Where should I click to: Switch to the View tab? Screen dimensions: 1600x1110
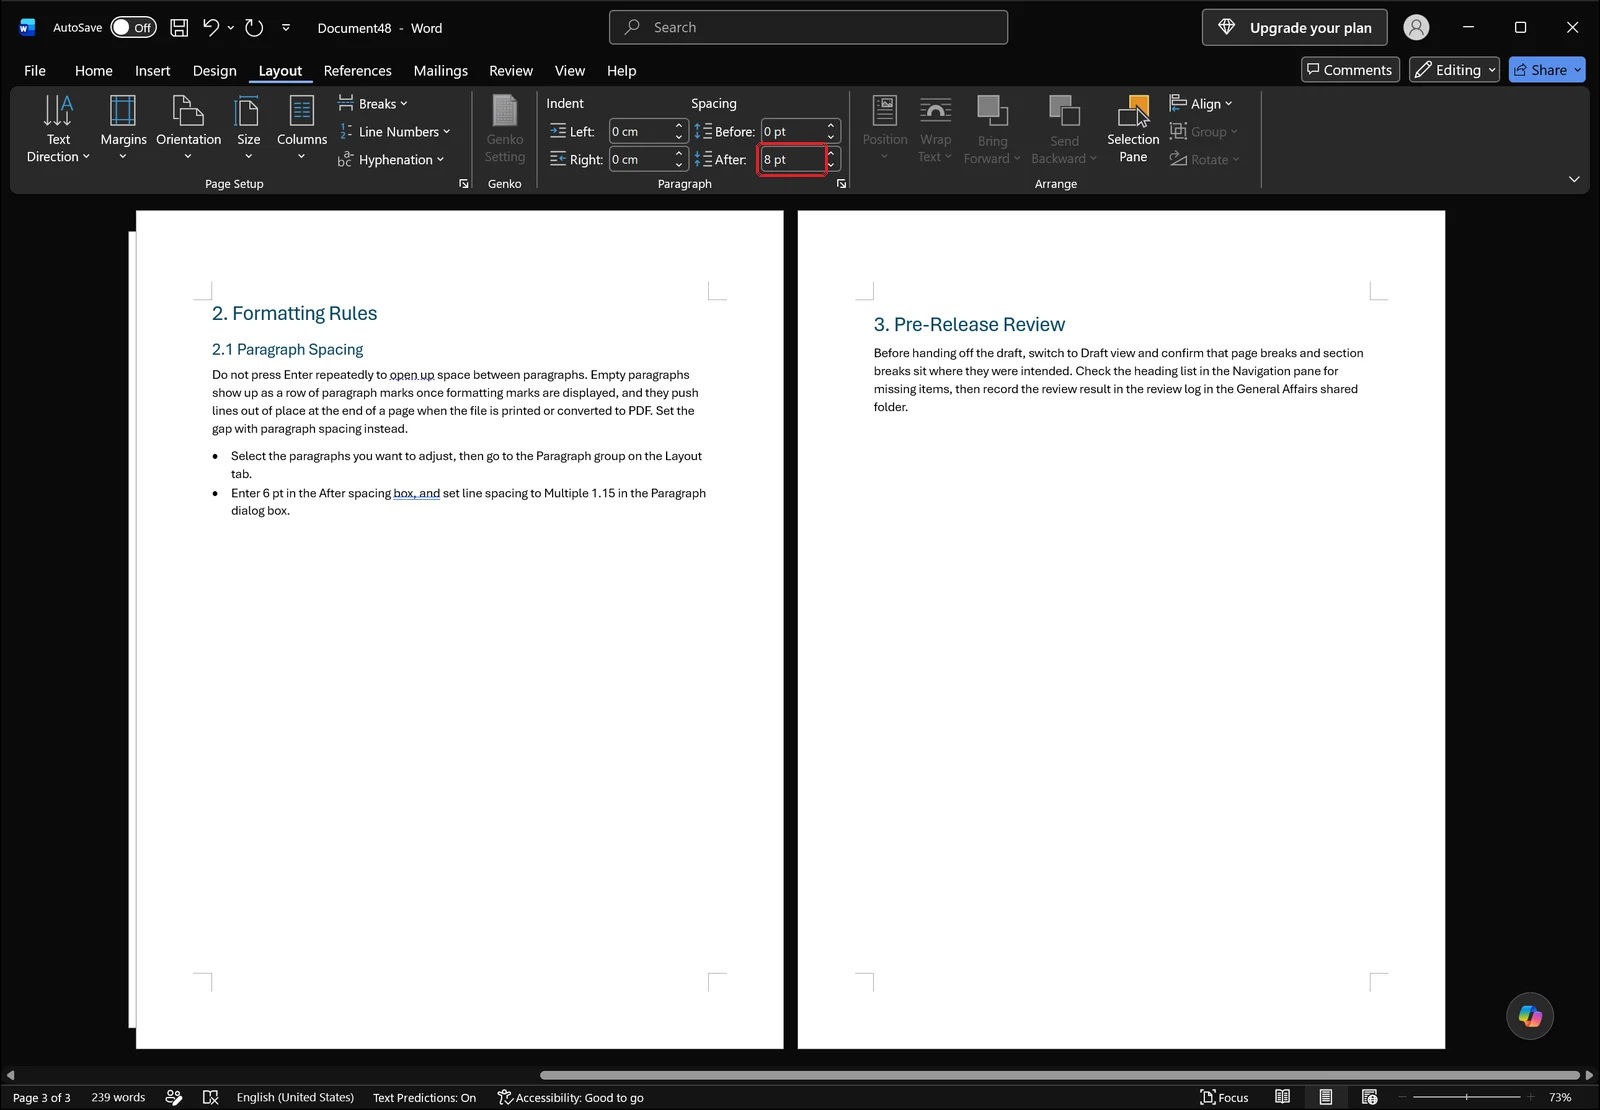[570, 71]
